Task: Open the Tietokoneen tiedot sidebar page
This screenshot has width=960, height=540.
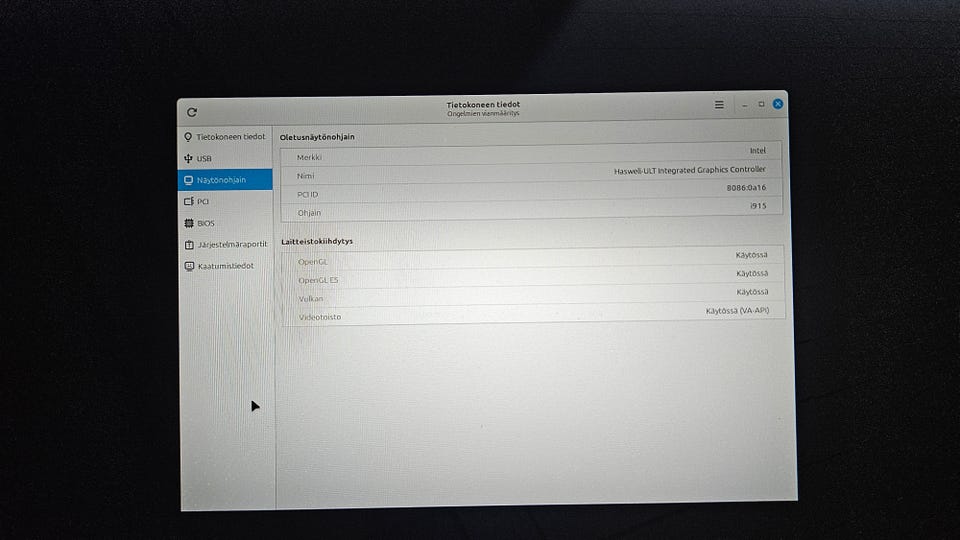Action: pyautogui.click(x=225, y=137)
